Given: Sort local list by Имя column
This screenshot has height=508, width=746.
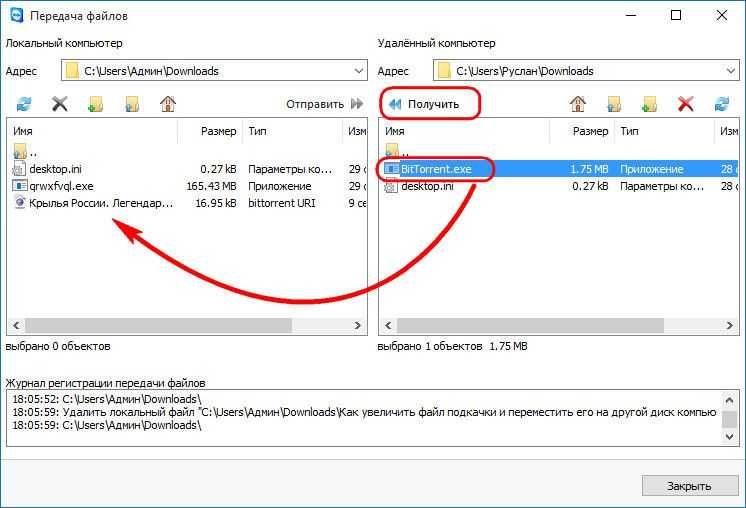Looking at the screenshot, I should coord(92,131).
